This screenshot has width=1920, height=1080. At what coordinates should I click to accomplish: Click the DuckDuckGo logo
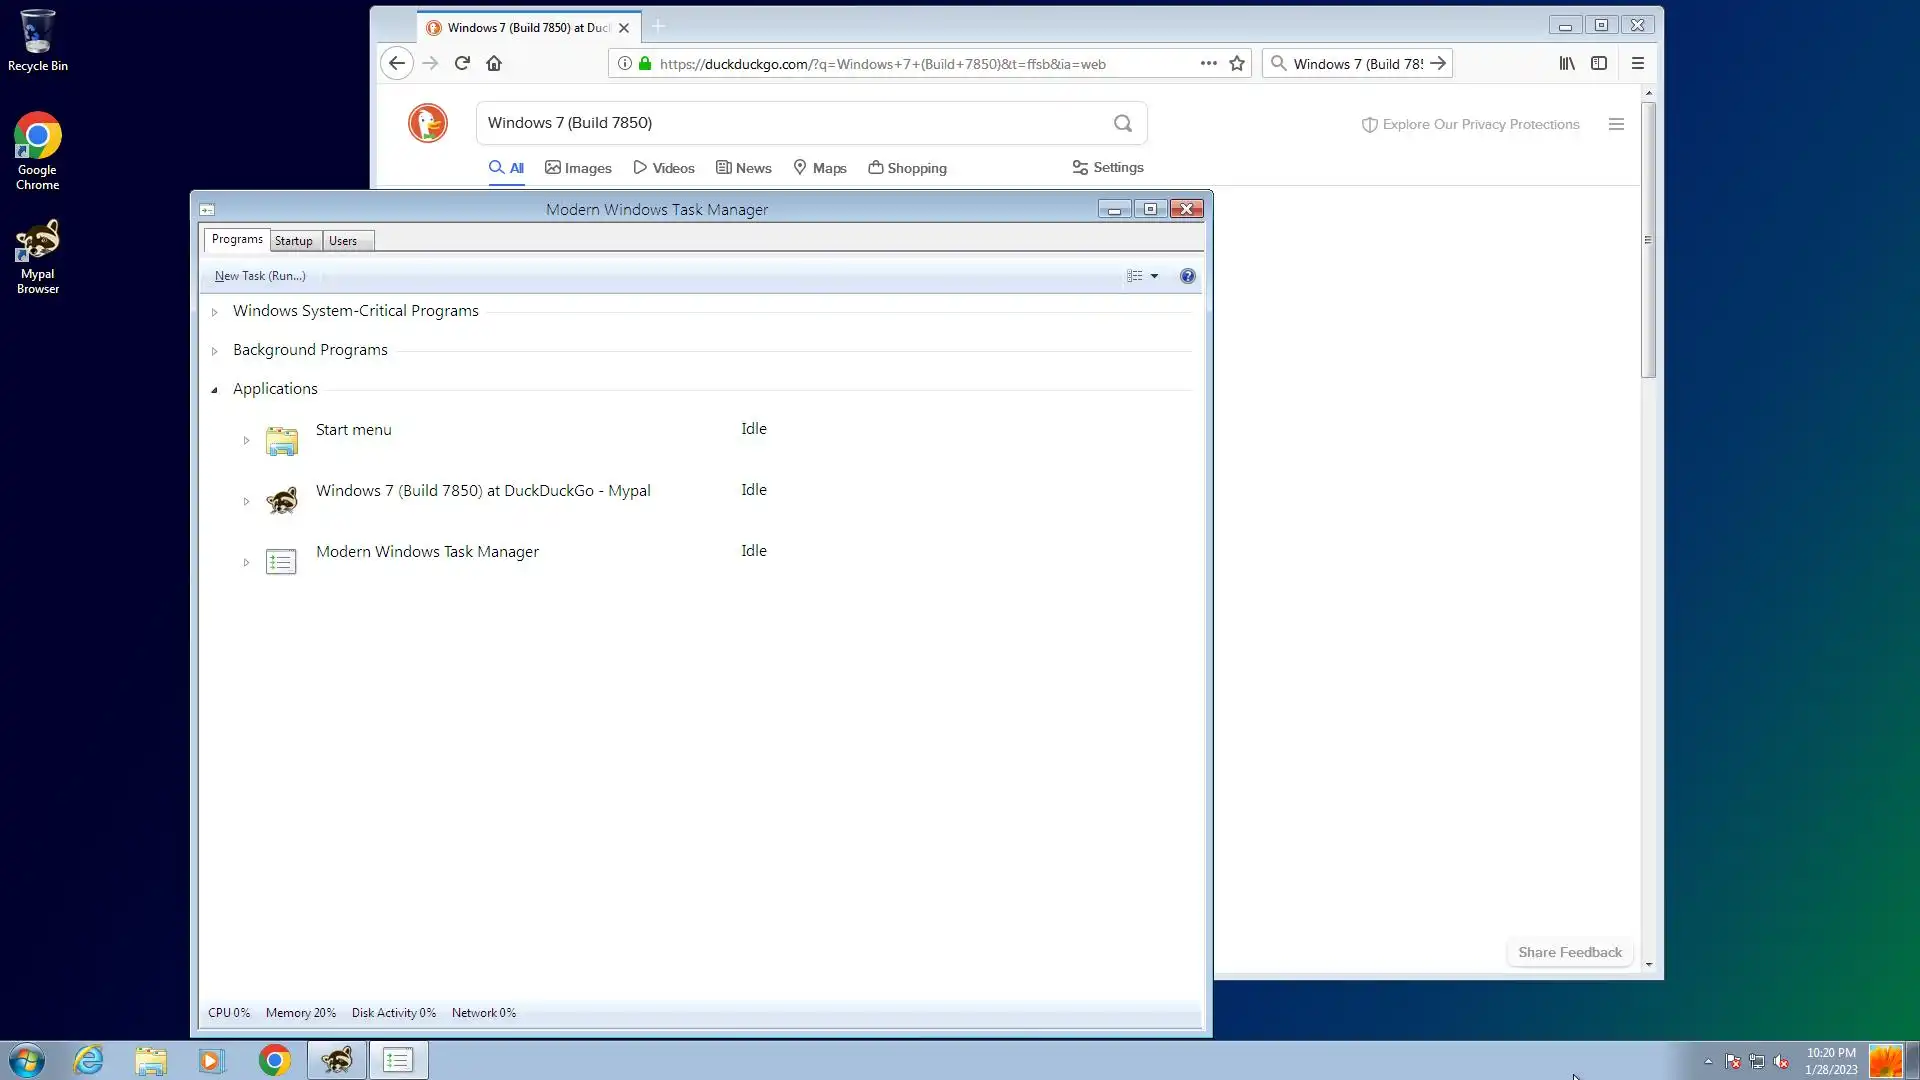click(x=428, y=123)
